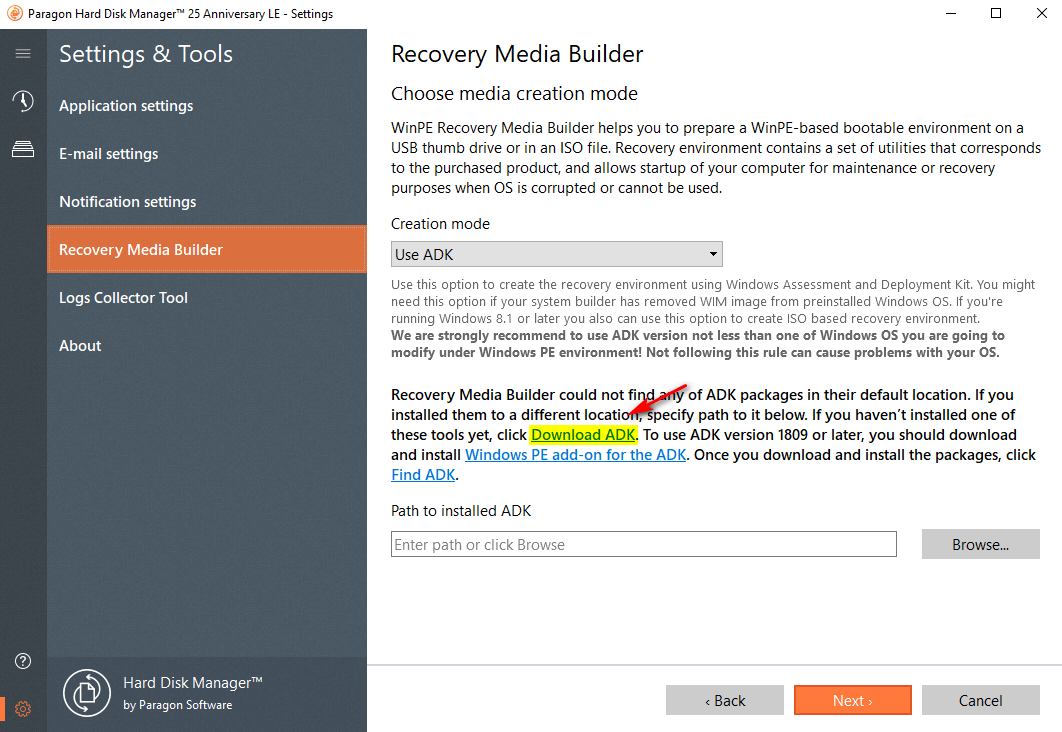Focus the Path to installed ADK field

(x=643, y=544)
